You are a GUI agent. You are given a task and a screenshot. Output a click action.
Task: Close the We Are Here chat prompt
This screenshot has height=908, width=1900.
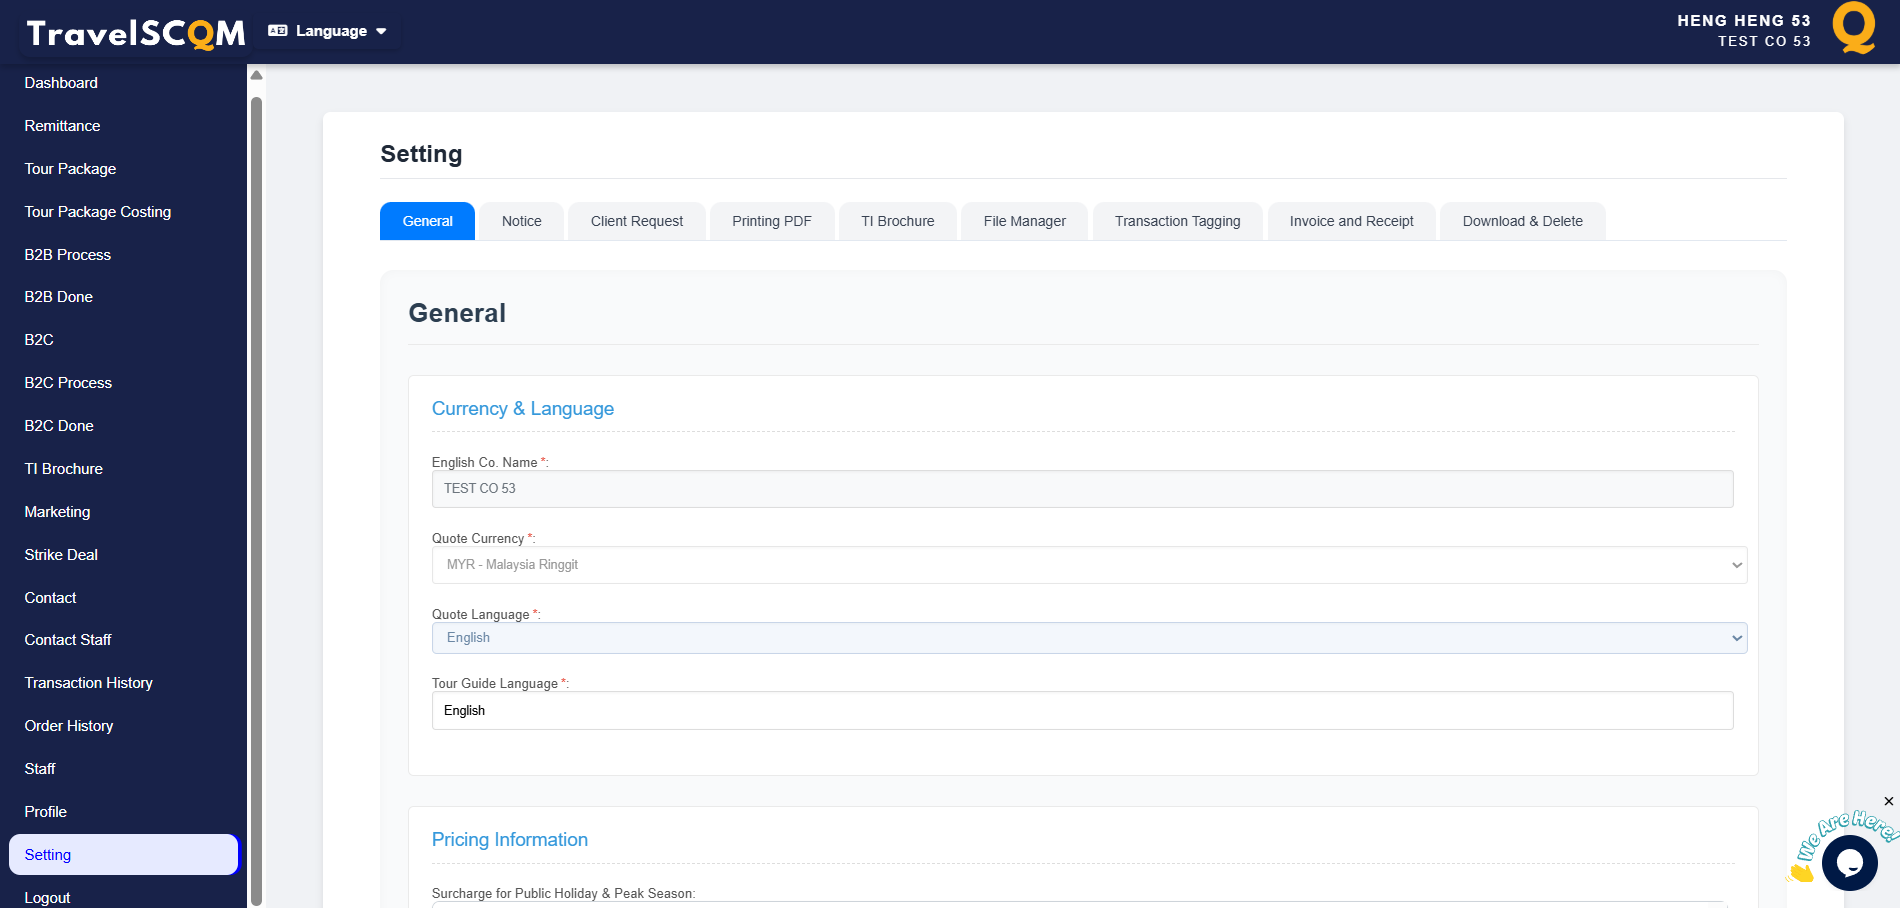click(1888, 801)
